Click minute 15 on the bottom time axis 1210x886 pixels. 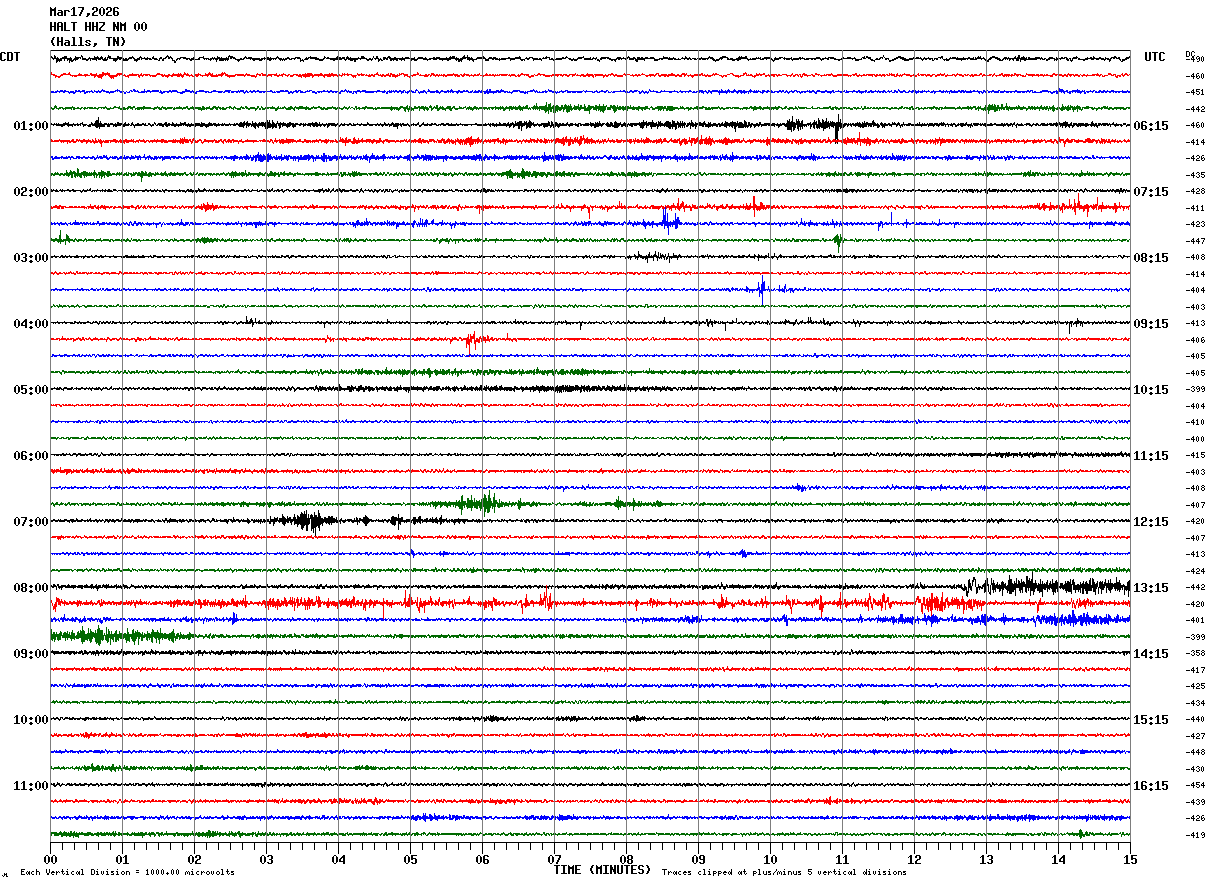[x=1130, y=858]
